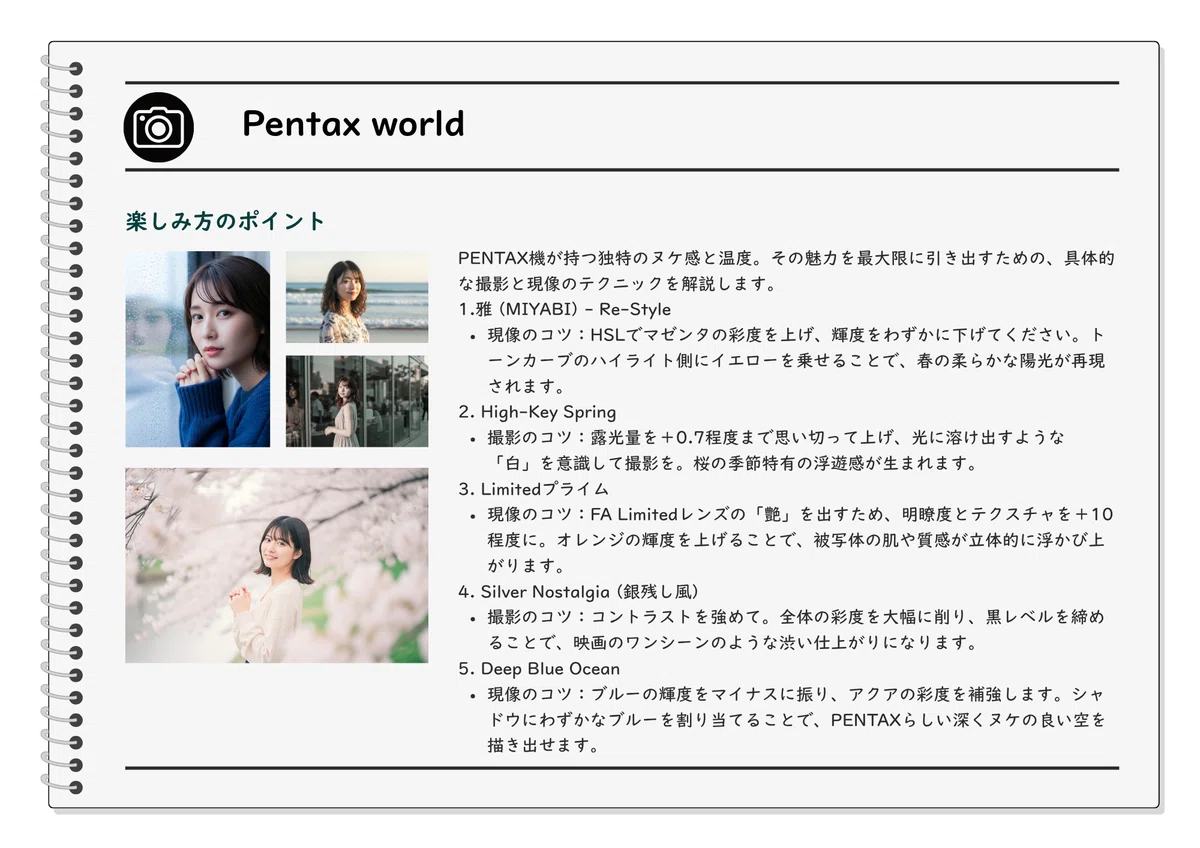Open the glass building street photo
1200x848 pixels.
pos(357,401)
